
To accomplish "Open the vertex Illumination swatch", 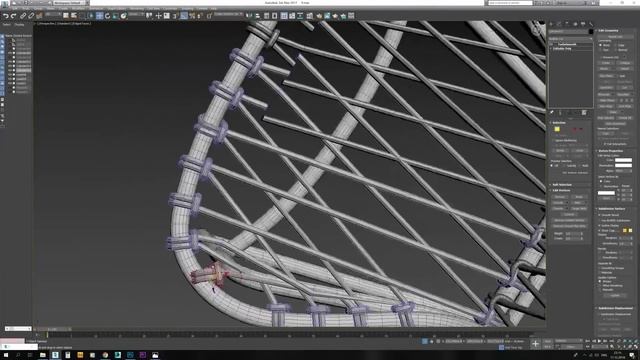I will [623, 165].
